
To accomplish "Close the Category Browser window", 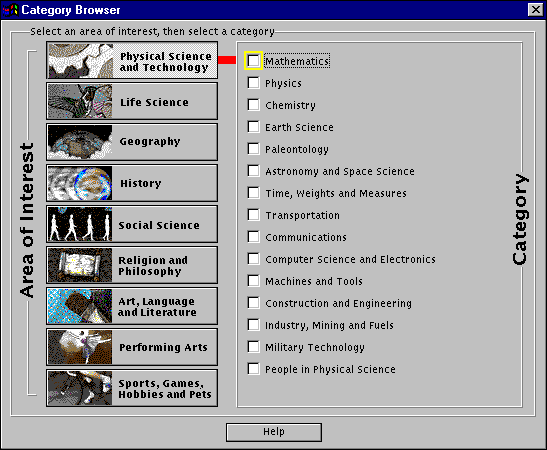I will (x=535, y=10).
